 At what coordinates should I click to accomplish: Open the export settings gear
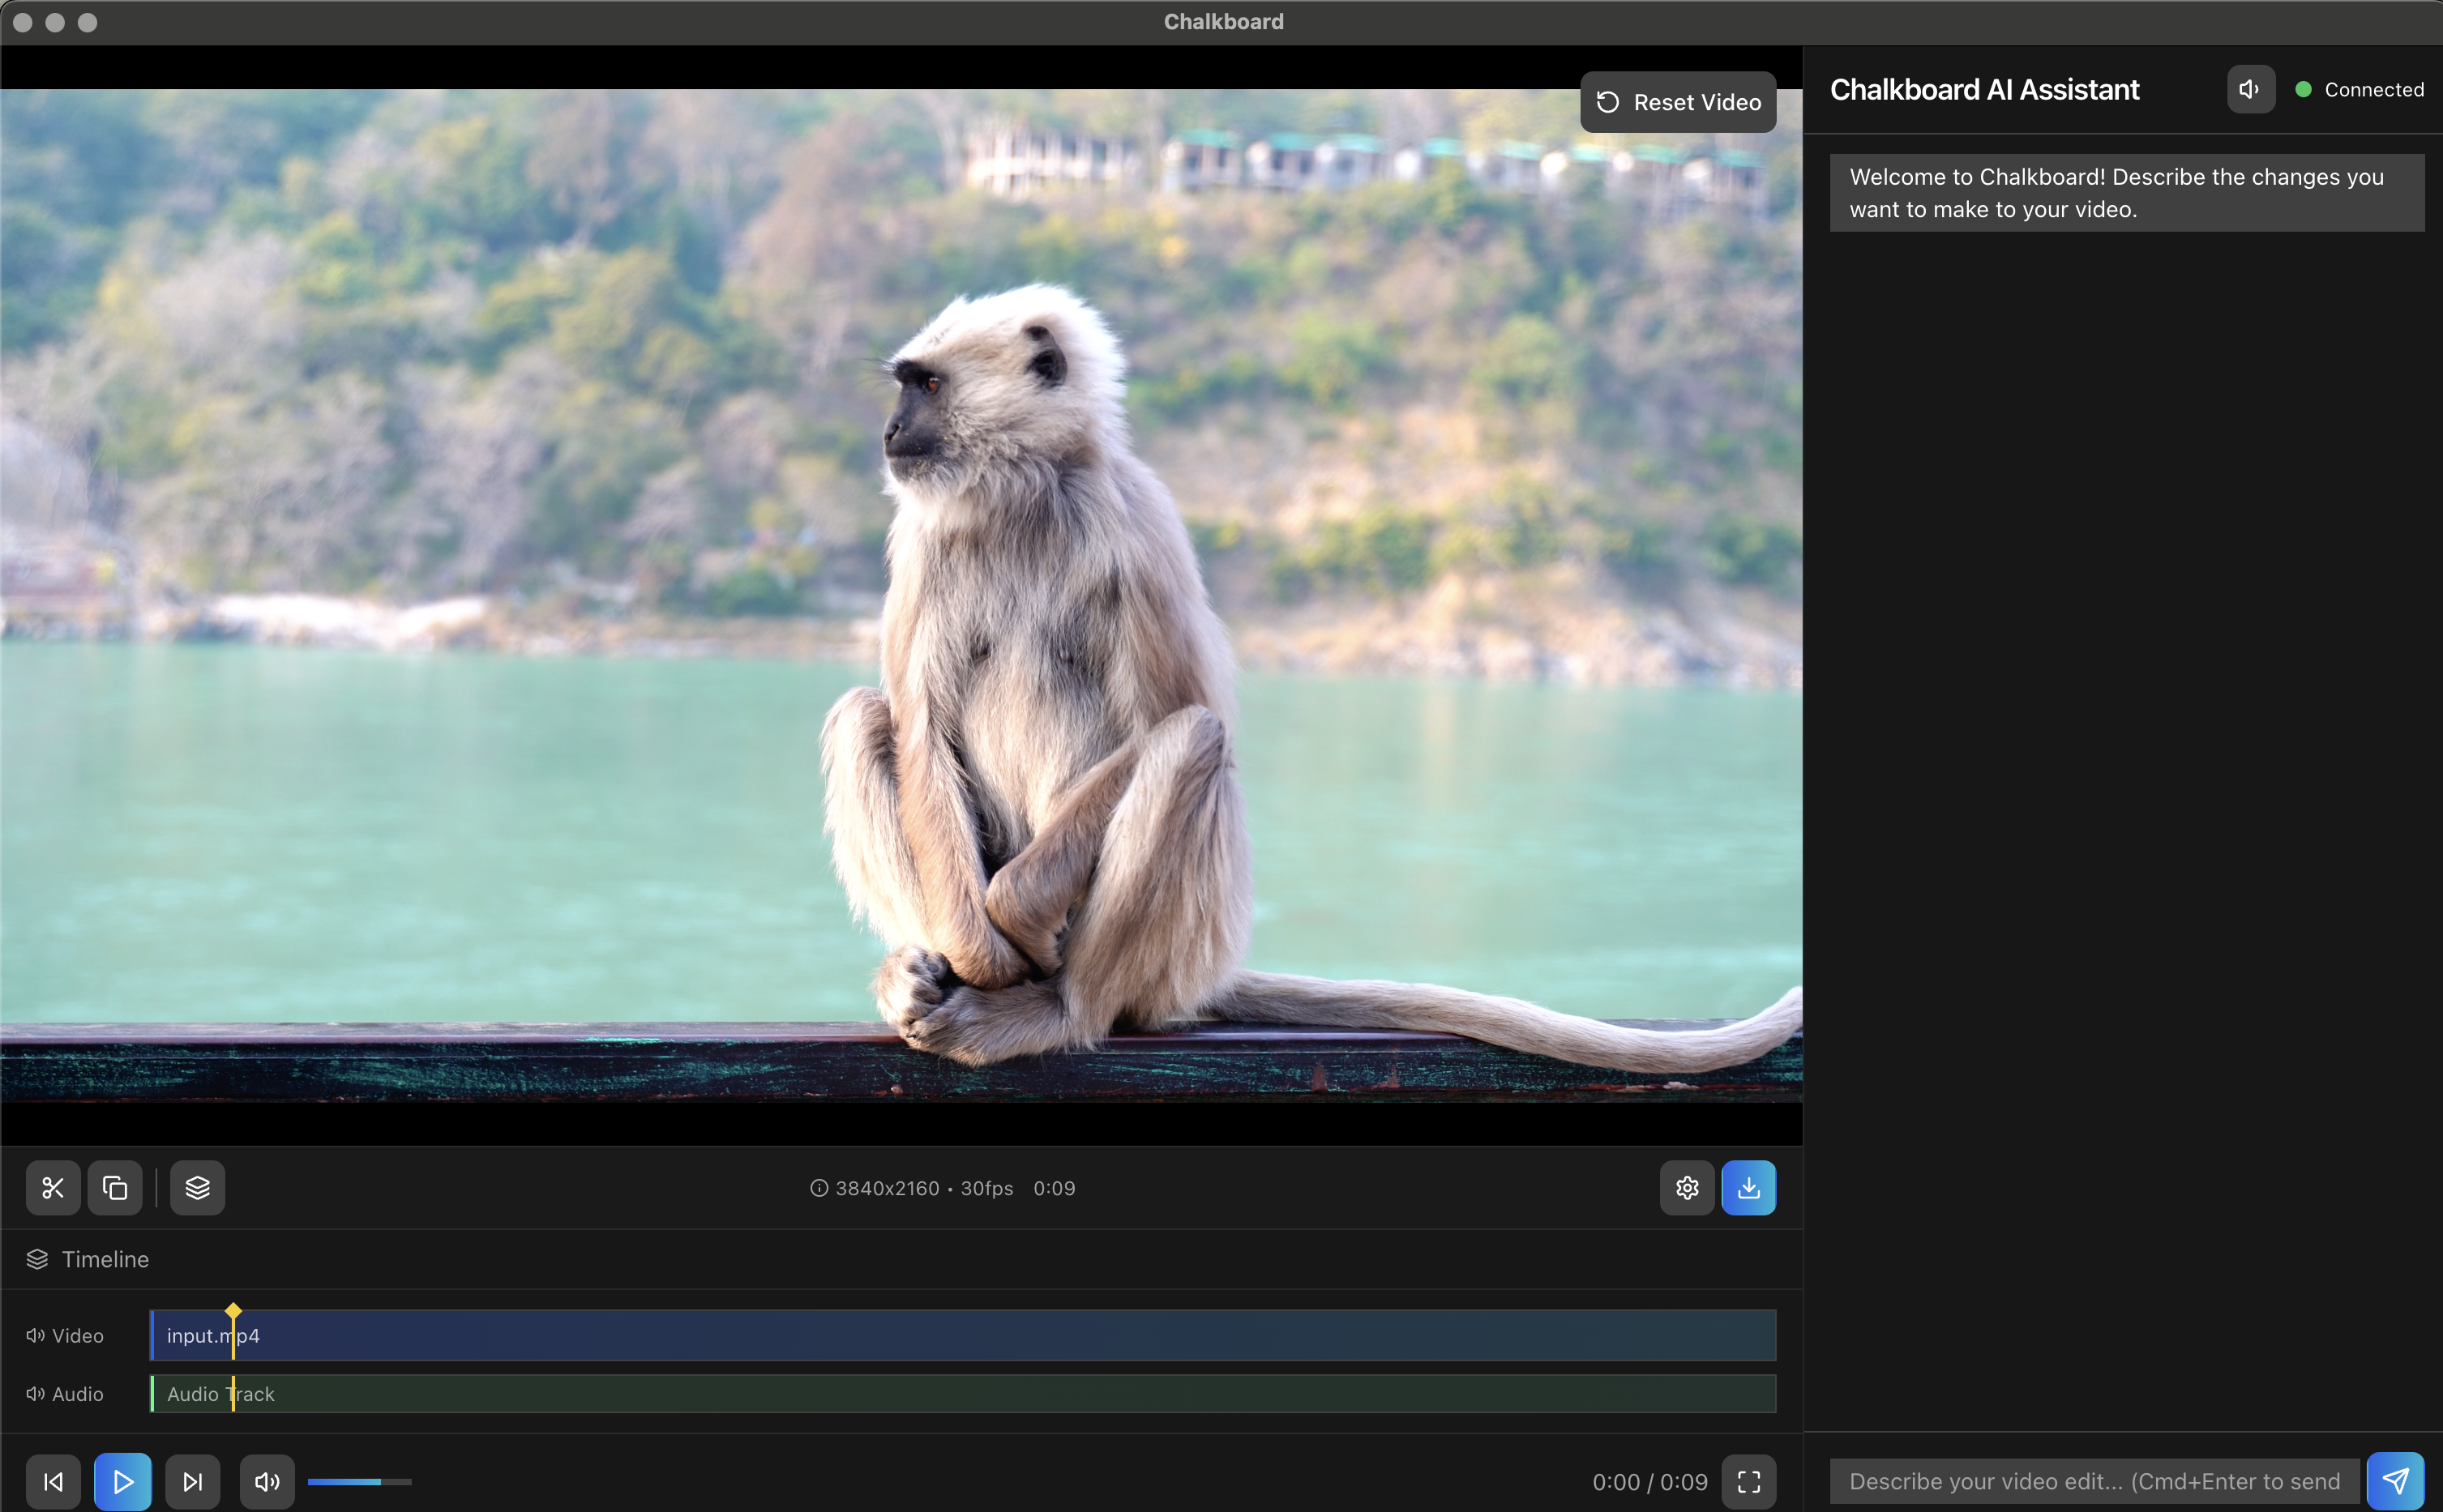point(1687,1188)
